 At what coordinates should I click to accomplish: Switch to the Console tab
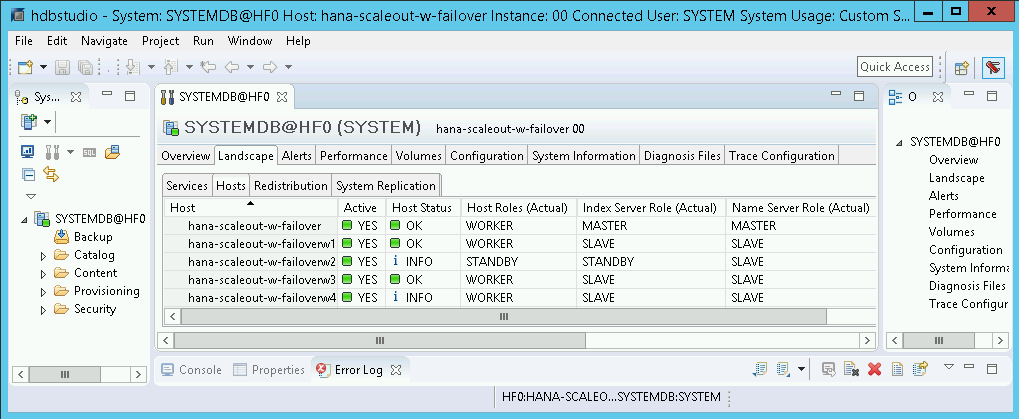[x=199, y=370]
